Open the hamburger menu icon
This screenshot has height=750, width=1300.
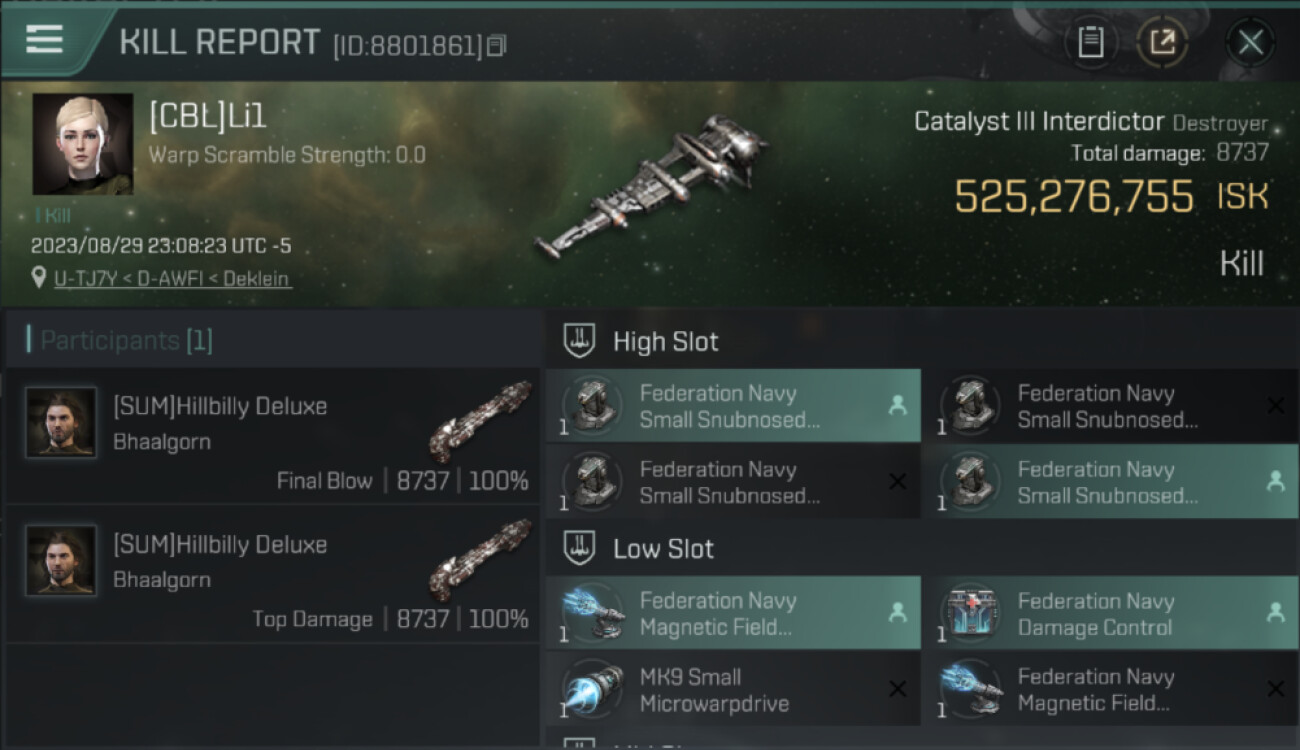44,39
